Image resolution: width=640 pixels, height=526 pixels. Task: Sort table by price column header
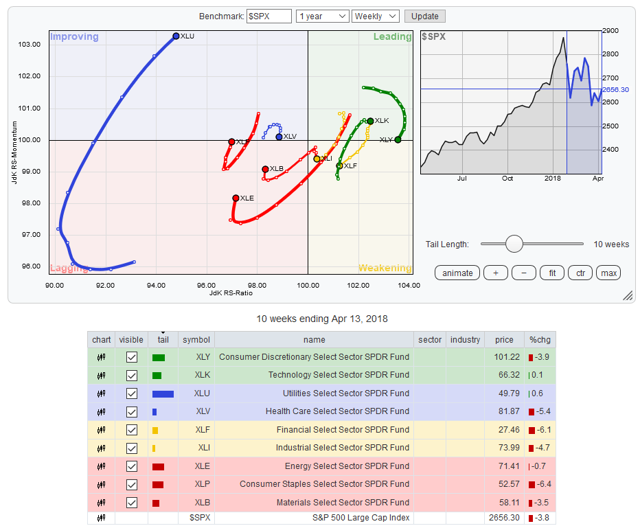pos(504,340)
